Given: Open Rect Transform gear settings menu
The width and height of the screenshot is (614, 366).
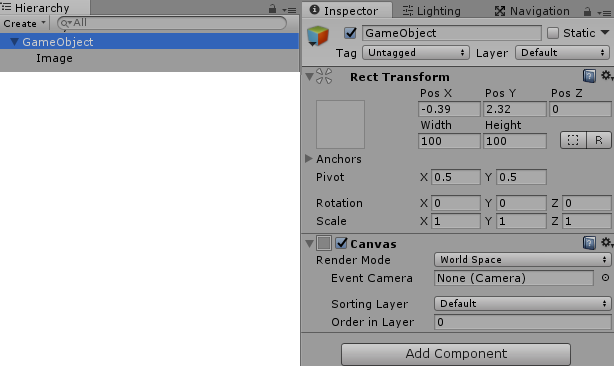Looking at the screenshot, I should [607, 76].
